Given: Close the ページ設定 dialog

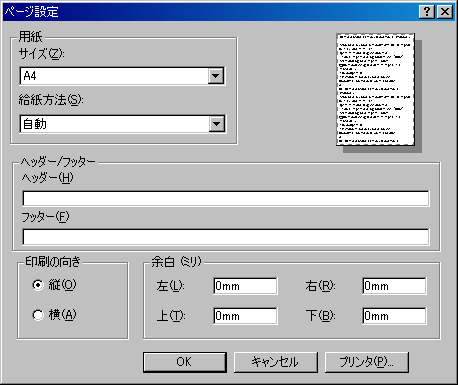Looking at the screenshot, I should coord(445,12).
